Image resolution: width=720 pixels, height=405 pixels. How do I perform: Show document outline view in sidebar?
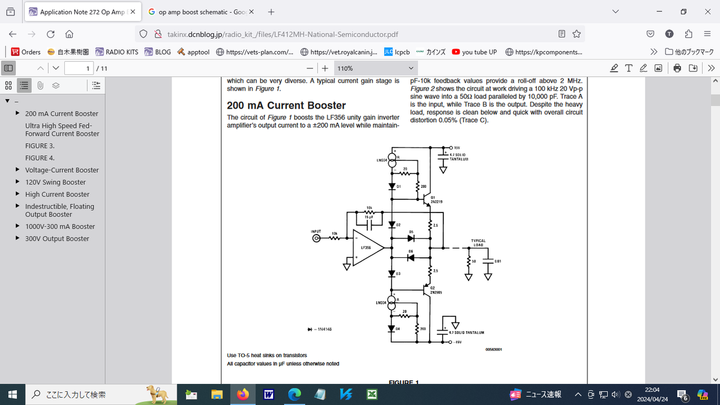point(25,86)
